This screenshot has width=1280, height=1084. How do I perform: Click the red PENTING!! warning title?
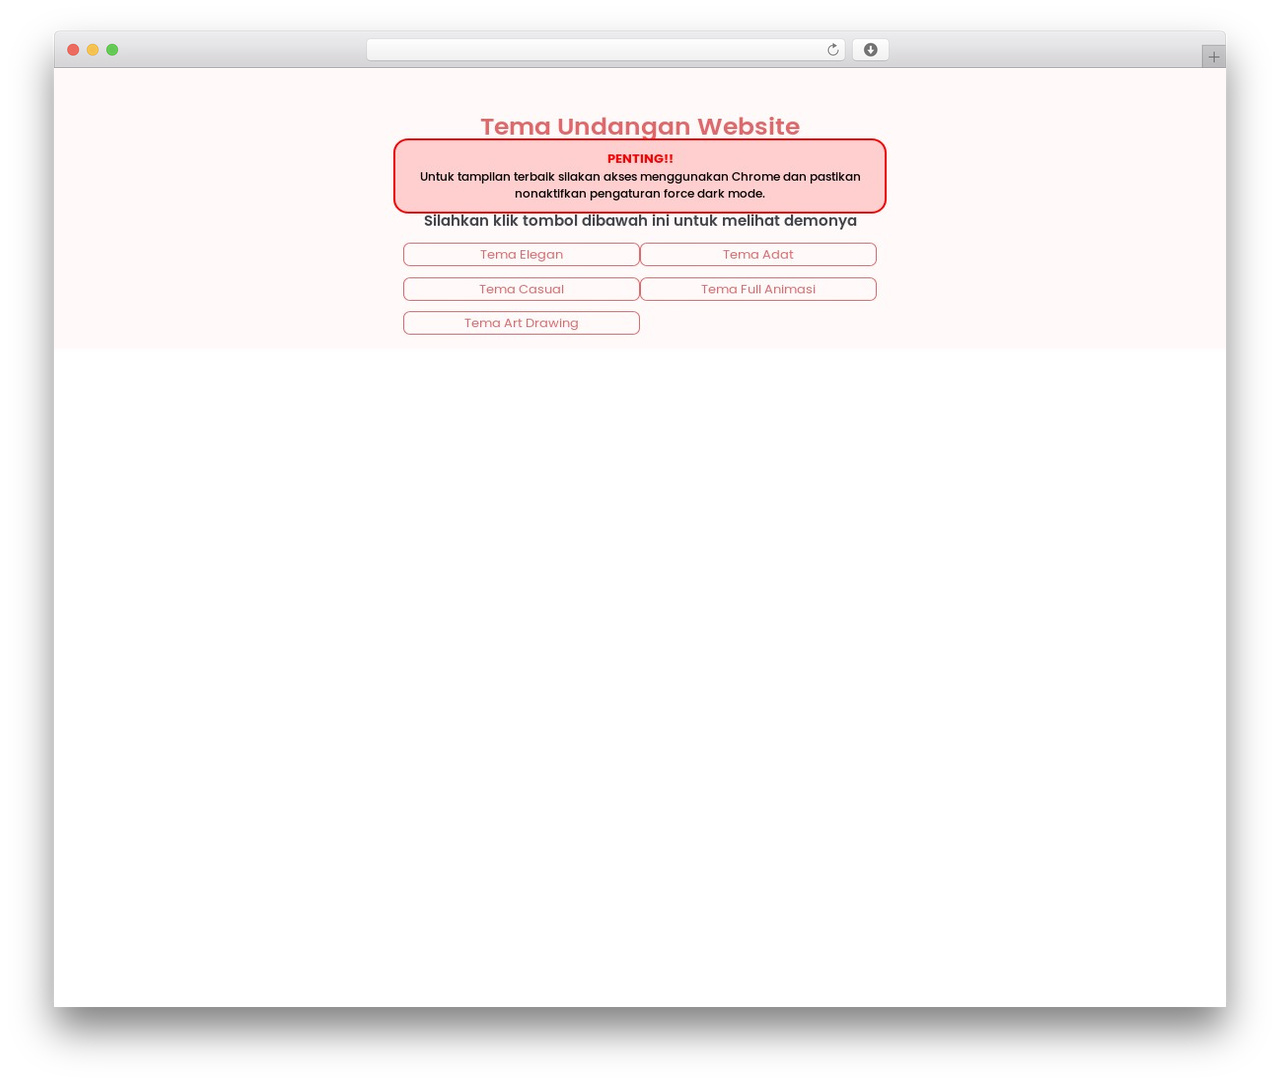640,159
